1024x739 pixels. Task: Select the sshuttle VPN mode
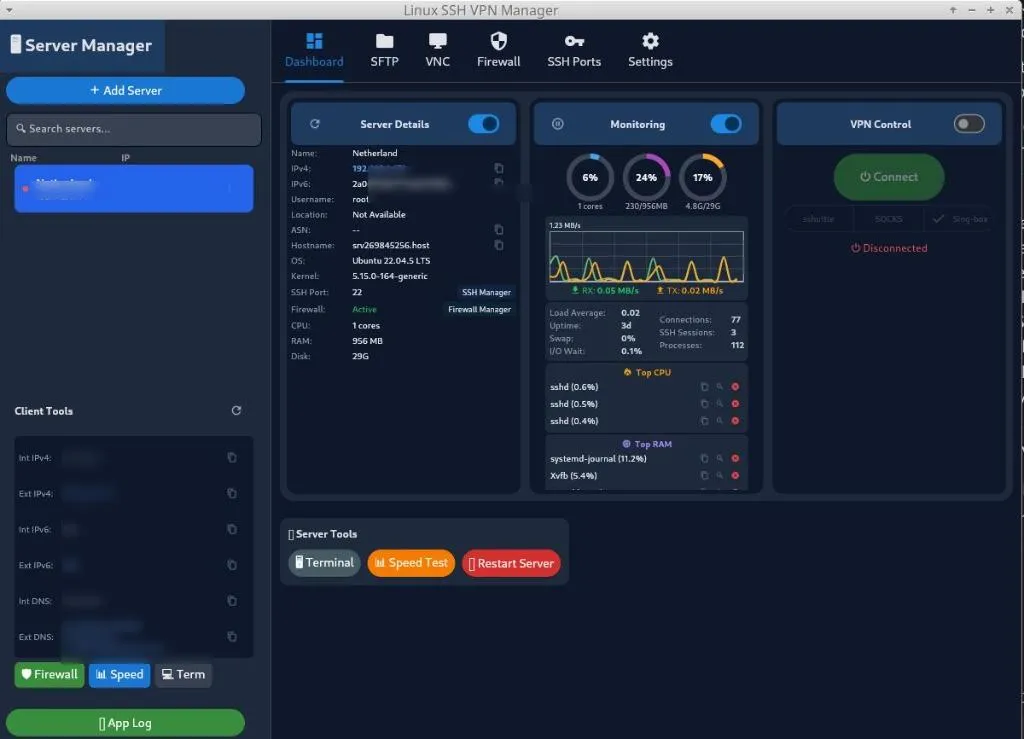(x=818, y=219)
